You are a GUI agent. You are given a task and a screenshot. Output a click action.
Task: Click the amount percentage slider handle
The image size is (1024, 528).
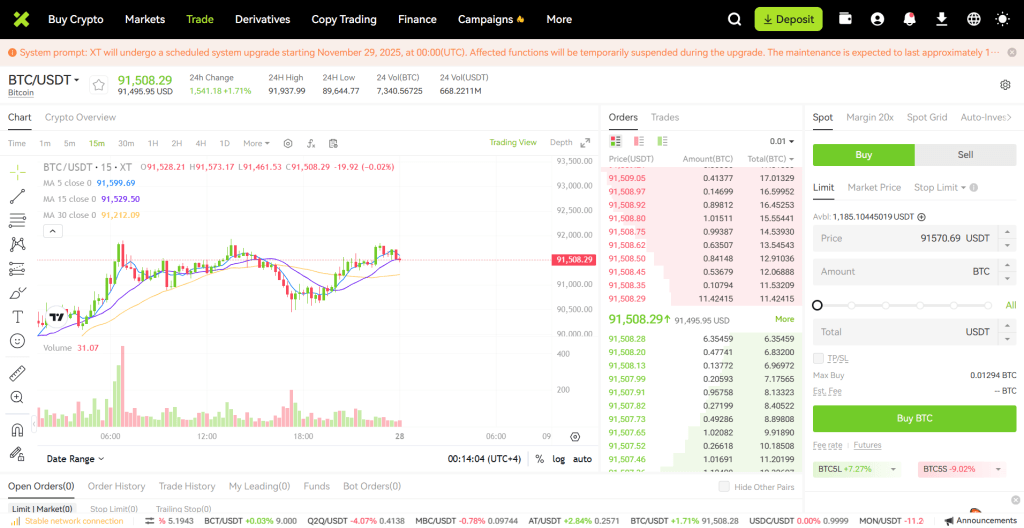pyautogui.click(x=817, y=305)
